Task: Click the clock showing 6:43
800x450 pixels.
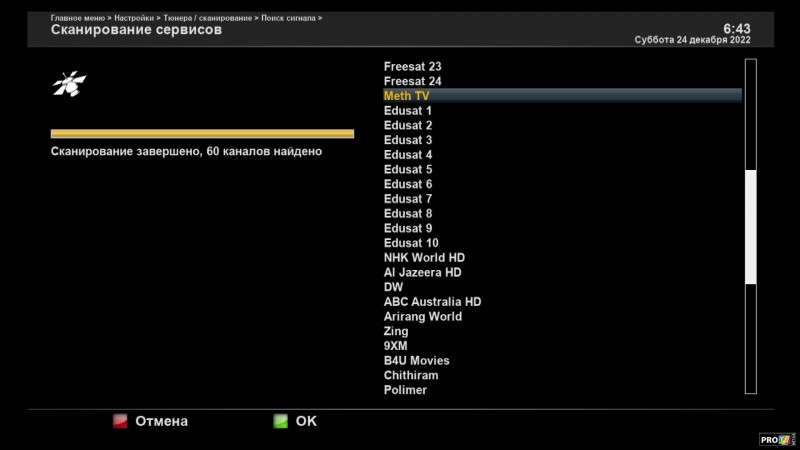Action: tap(736, 29)
